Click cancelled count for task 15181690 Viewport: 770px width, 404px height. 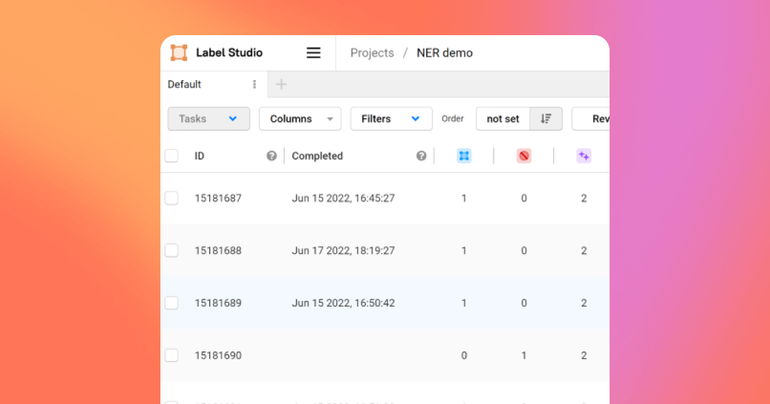tap(524, 355)
